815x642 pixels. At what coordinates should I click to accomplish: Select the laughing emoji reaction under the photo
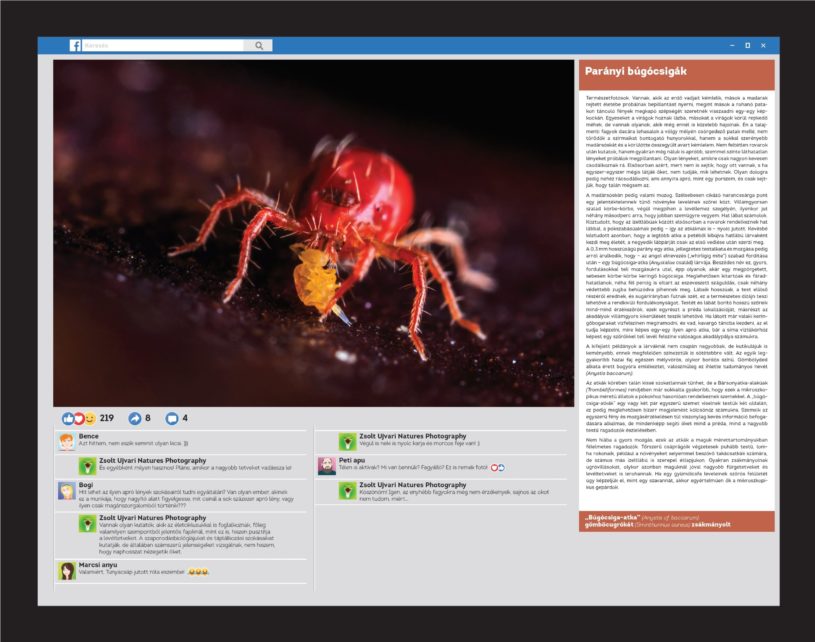pyautogui.click(x=89, y=418)
